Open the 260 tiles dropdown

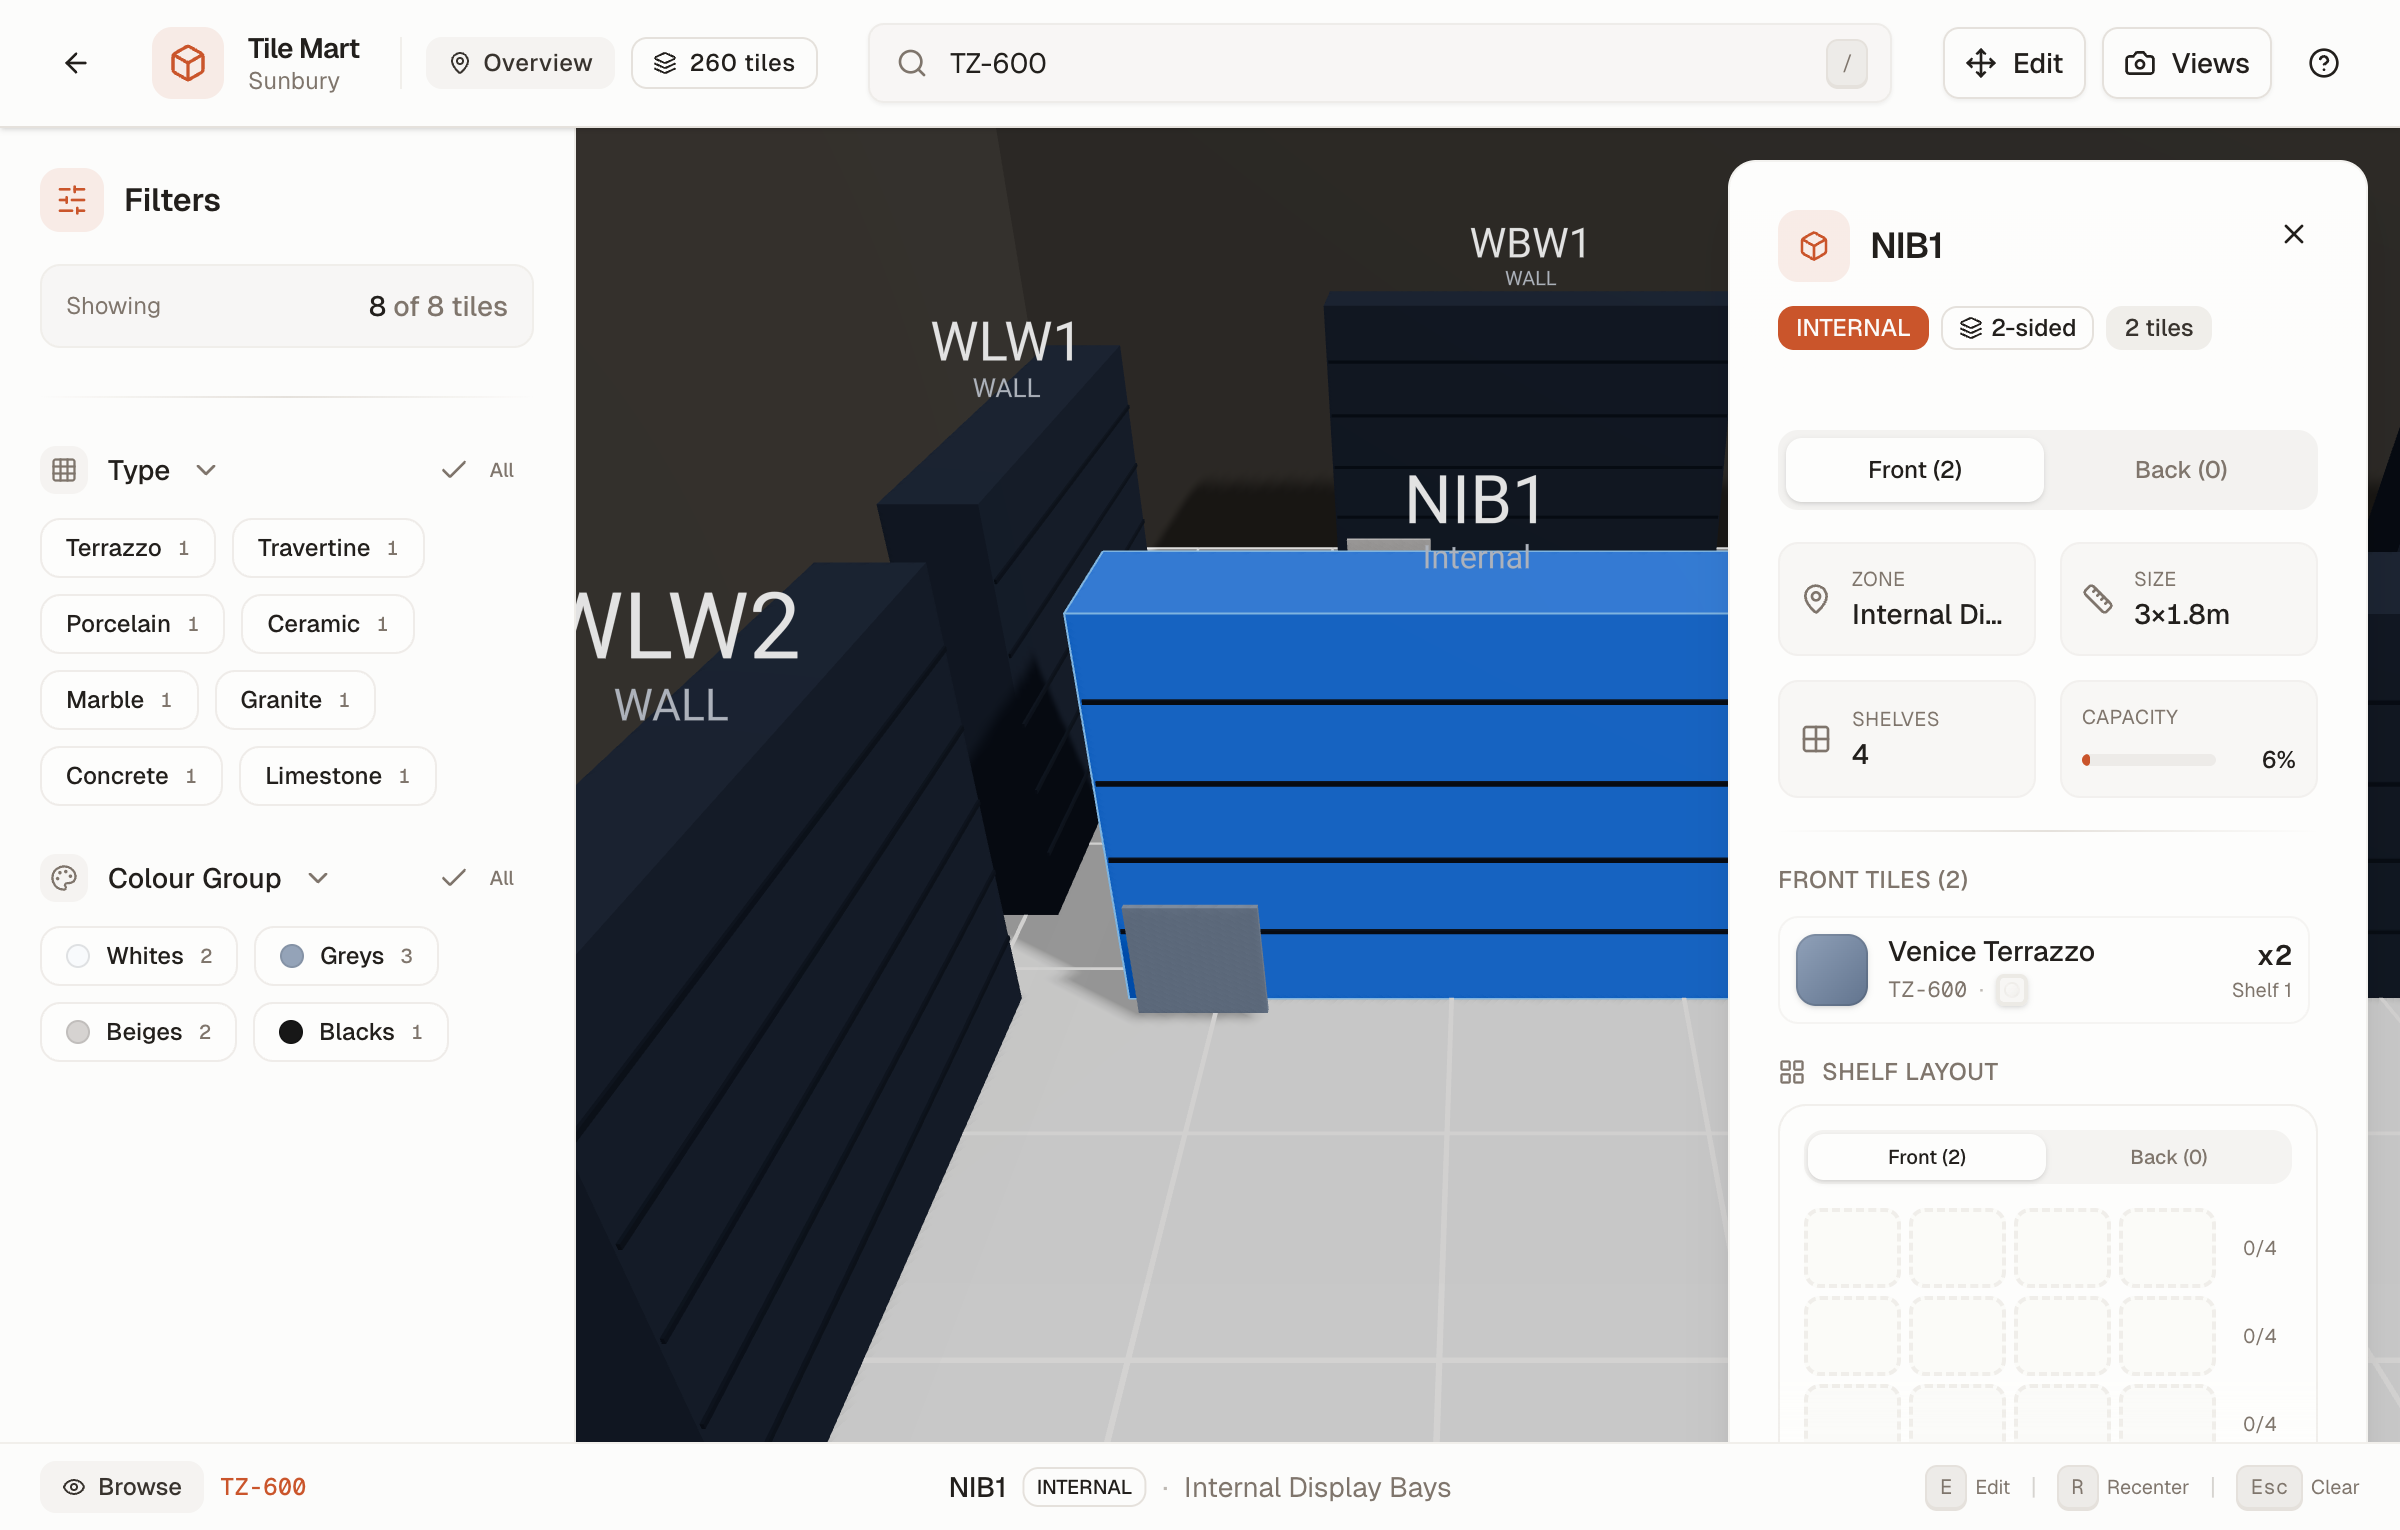point(724,63)
